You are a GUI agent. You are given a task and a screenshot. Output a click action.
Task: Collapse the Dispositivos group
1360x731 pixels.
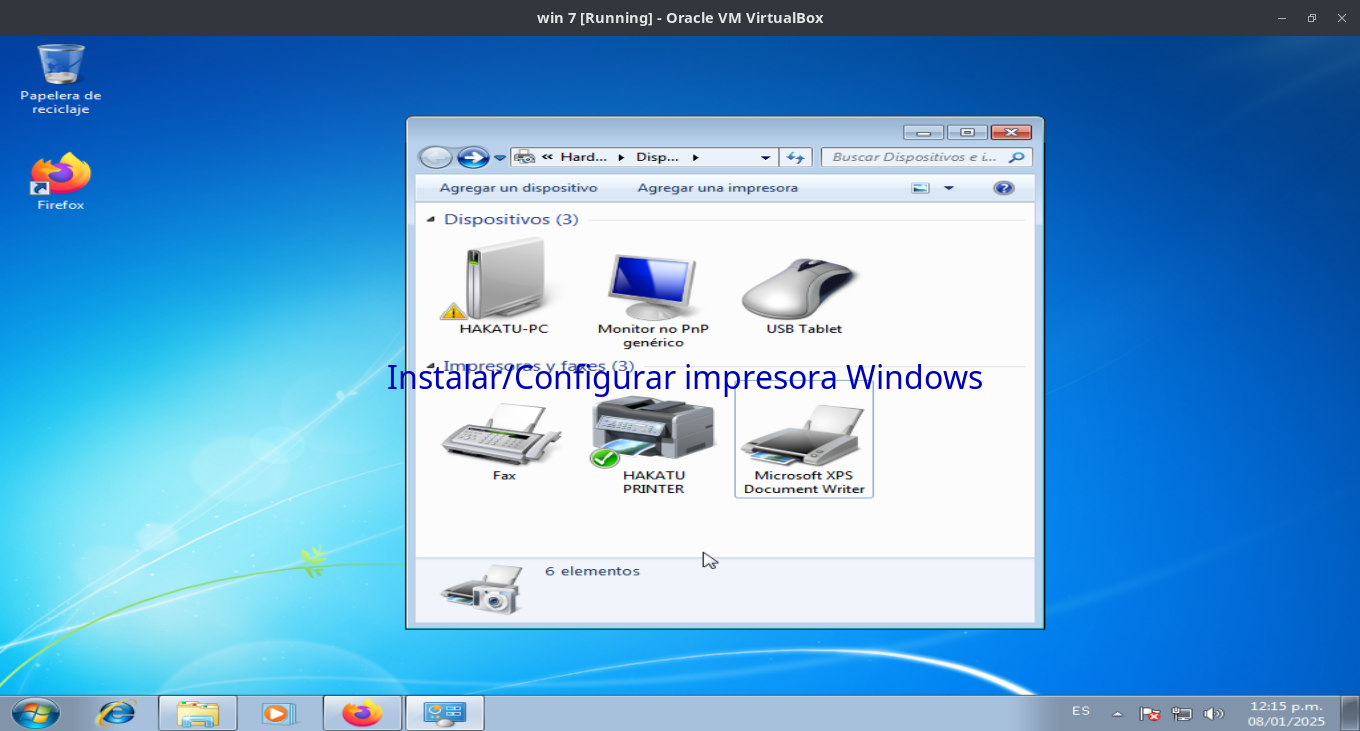pos(431,219)
